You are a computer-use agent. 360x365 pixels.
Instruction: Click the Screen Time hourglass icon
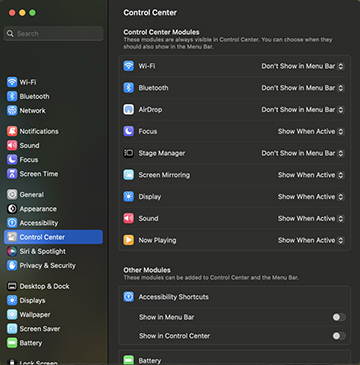12,174
